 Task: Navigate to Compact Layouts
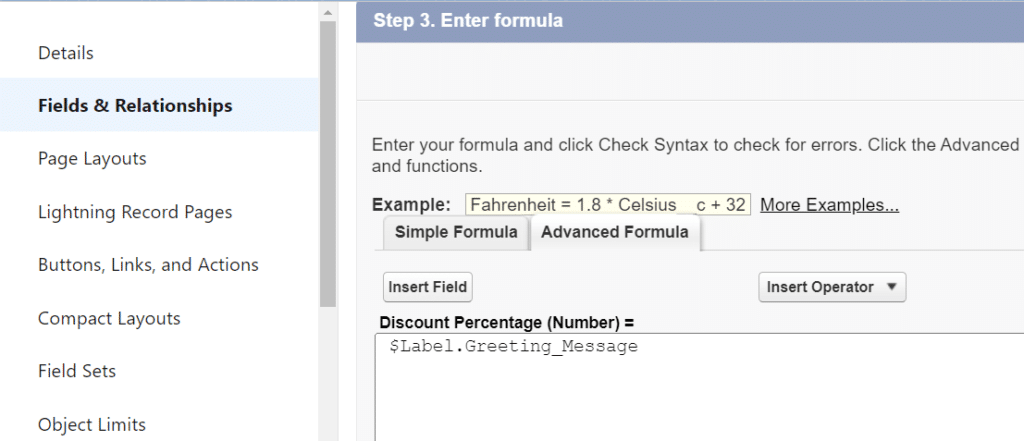pos(109,318)
